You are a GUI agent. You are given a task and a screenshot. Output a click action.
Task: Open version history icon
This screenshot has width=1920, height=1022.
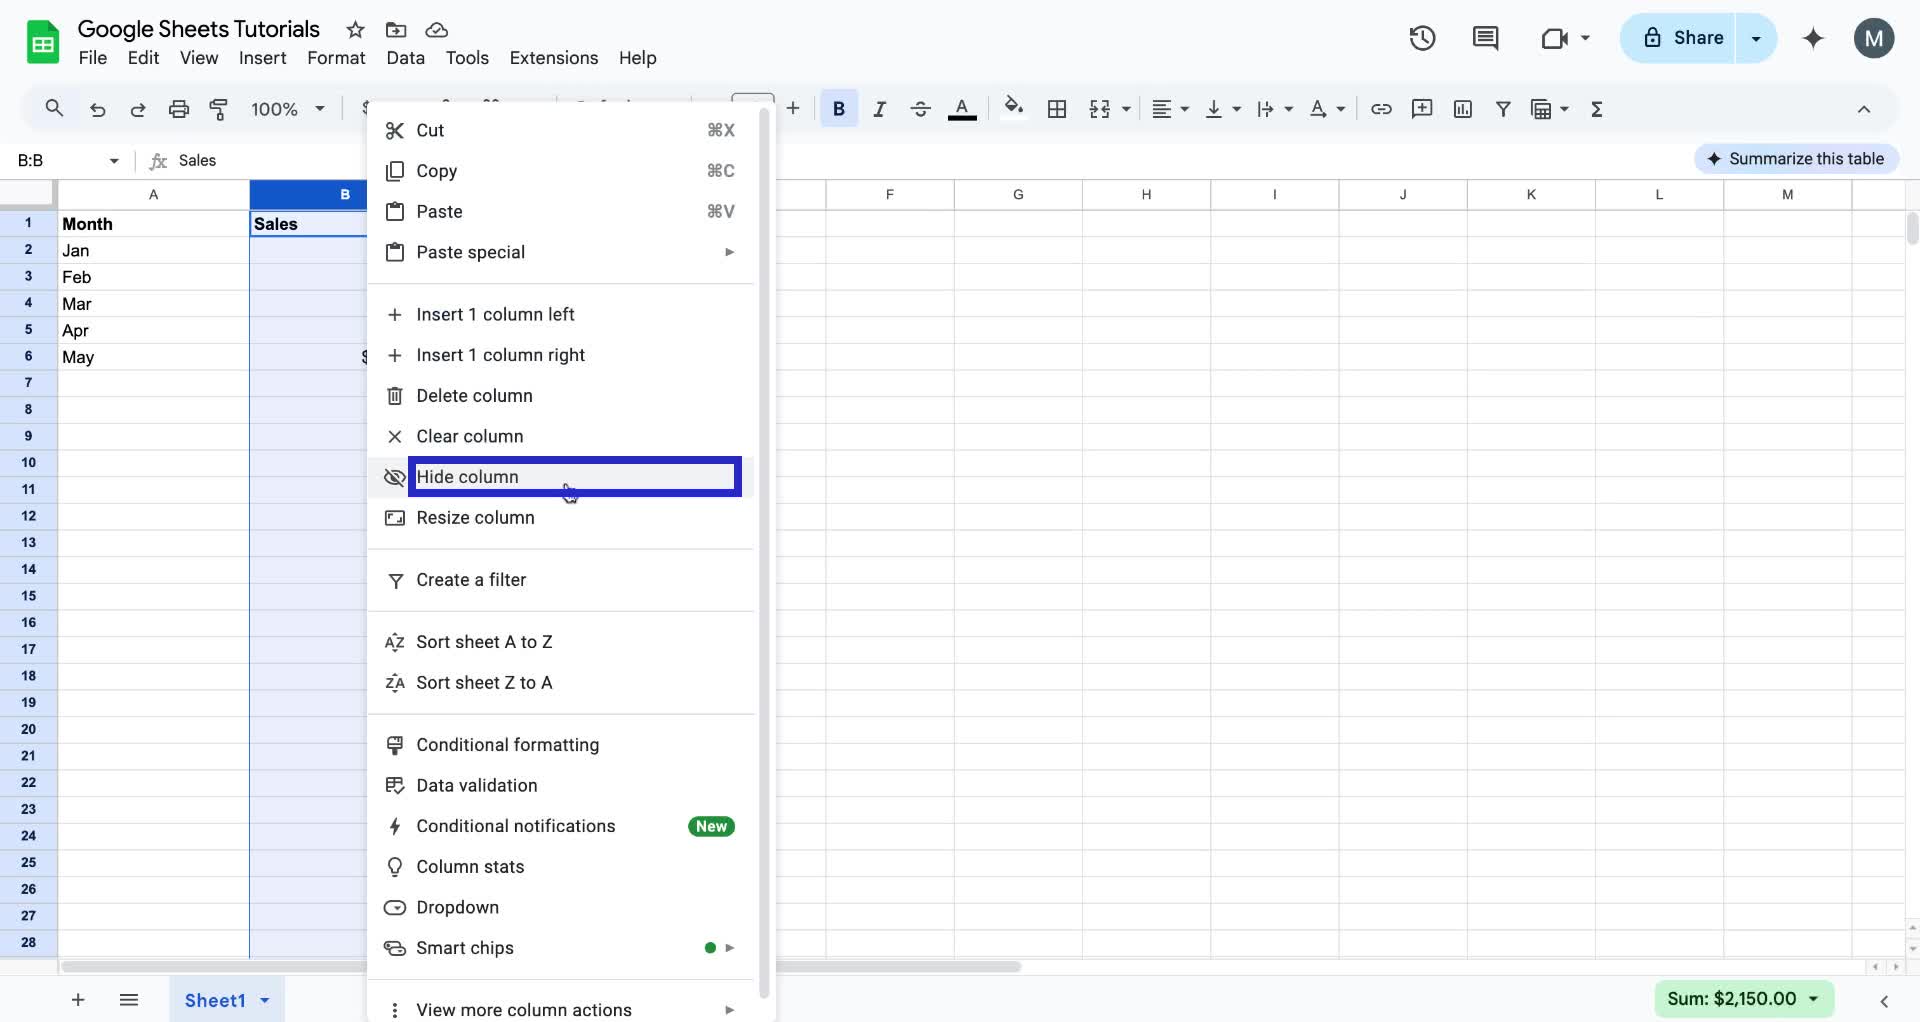coord(1421,38)
